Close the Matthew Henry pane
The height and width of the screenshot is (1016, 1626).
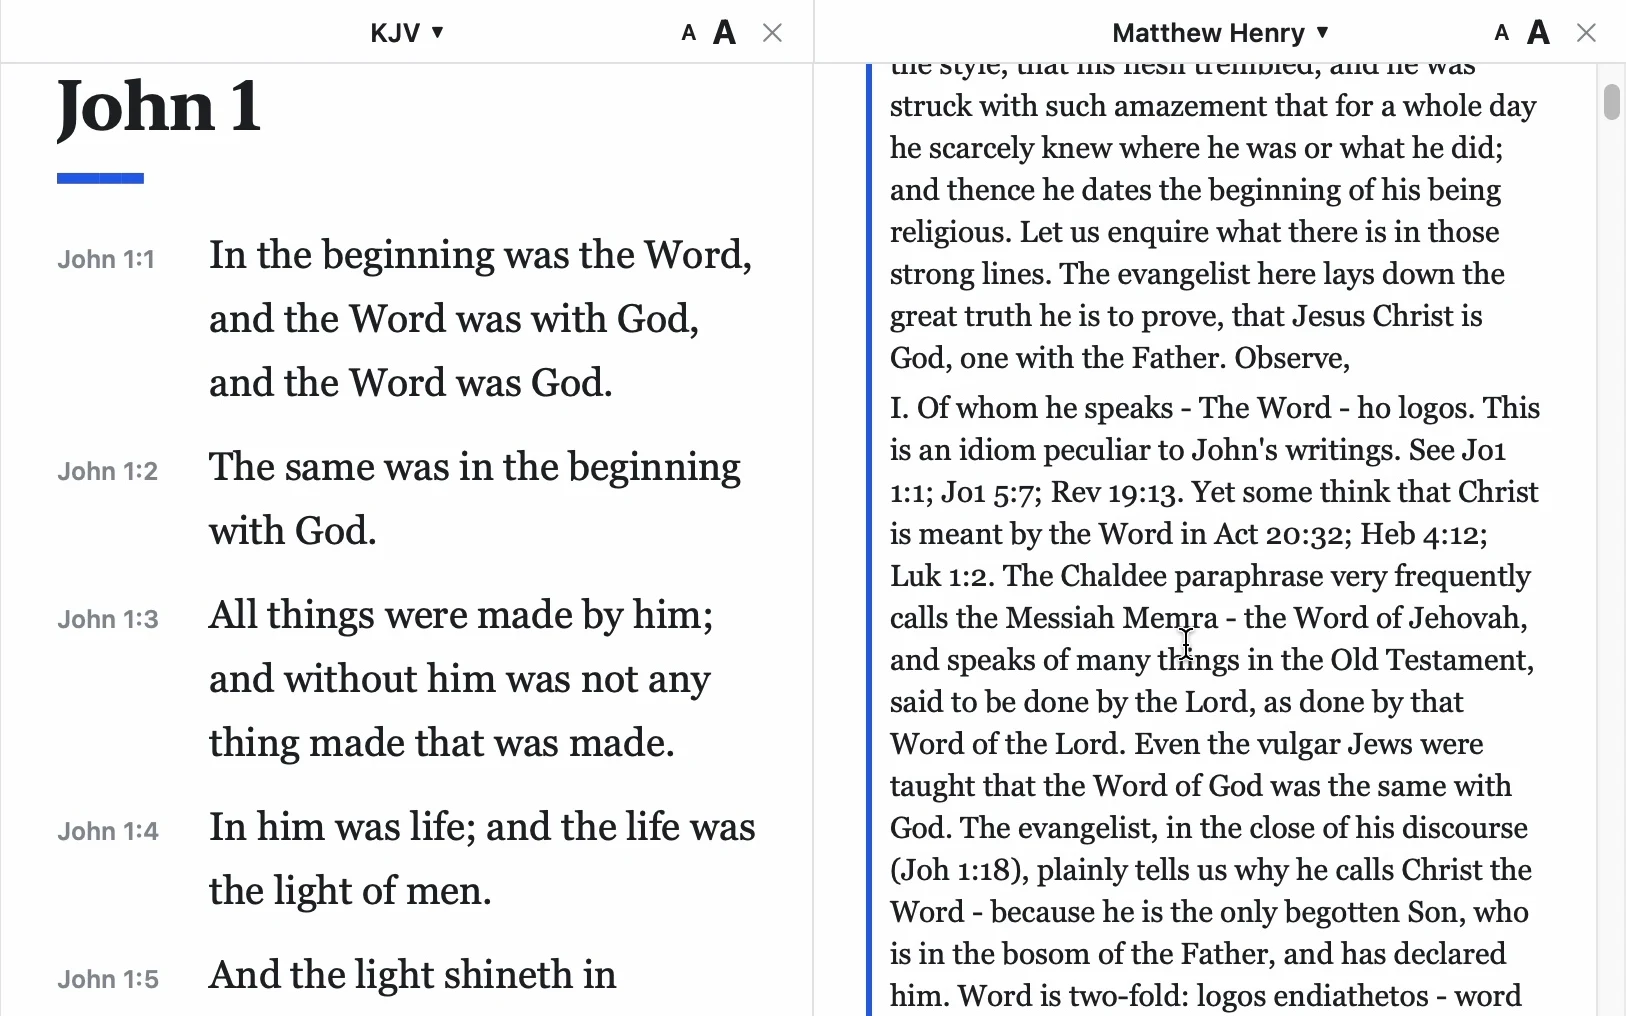tap(1586, 33)
